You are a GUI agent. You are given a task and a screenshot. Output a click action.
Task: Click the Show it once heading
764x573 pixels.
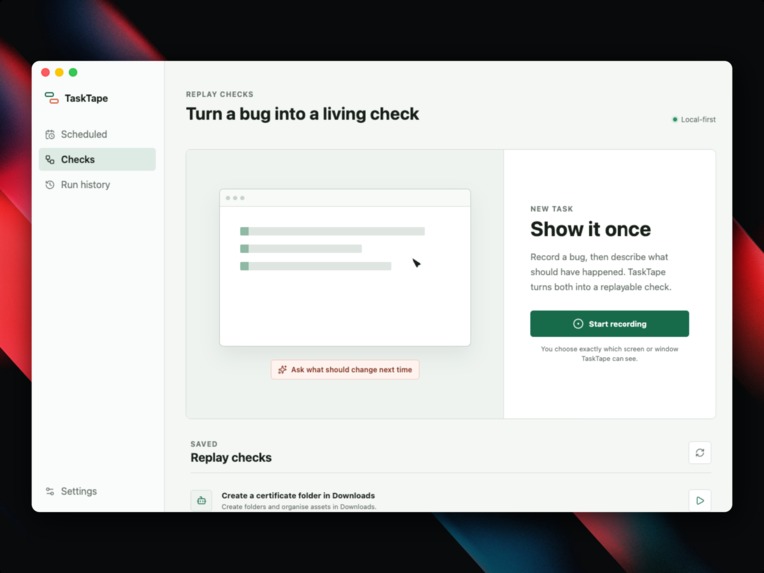pos(591,229)
